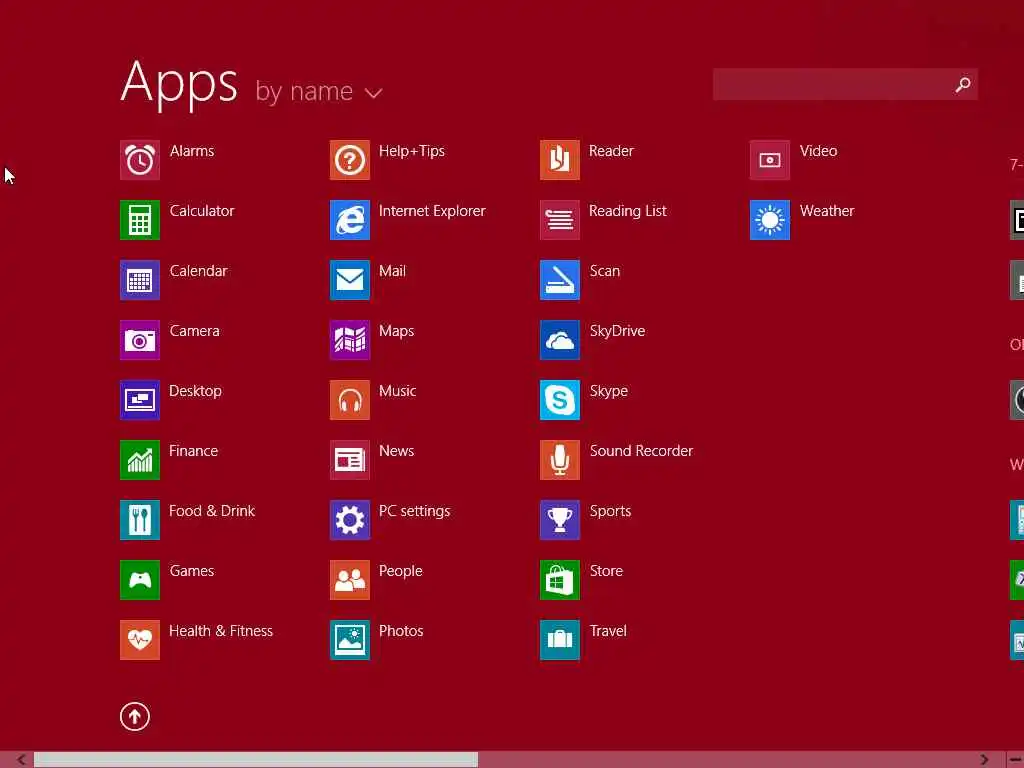Open the Travel suitcase icon
Image resolution: width=1024 pixels, height=768 pixels.
click(x=560, y=640)
